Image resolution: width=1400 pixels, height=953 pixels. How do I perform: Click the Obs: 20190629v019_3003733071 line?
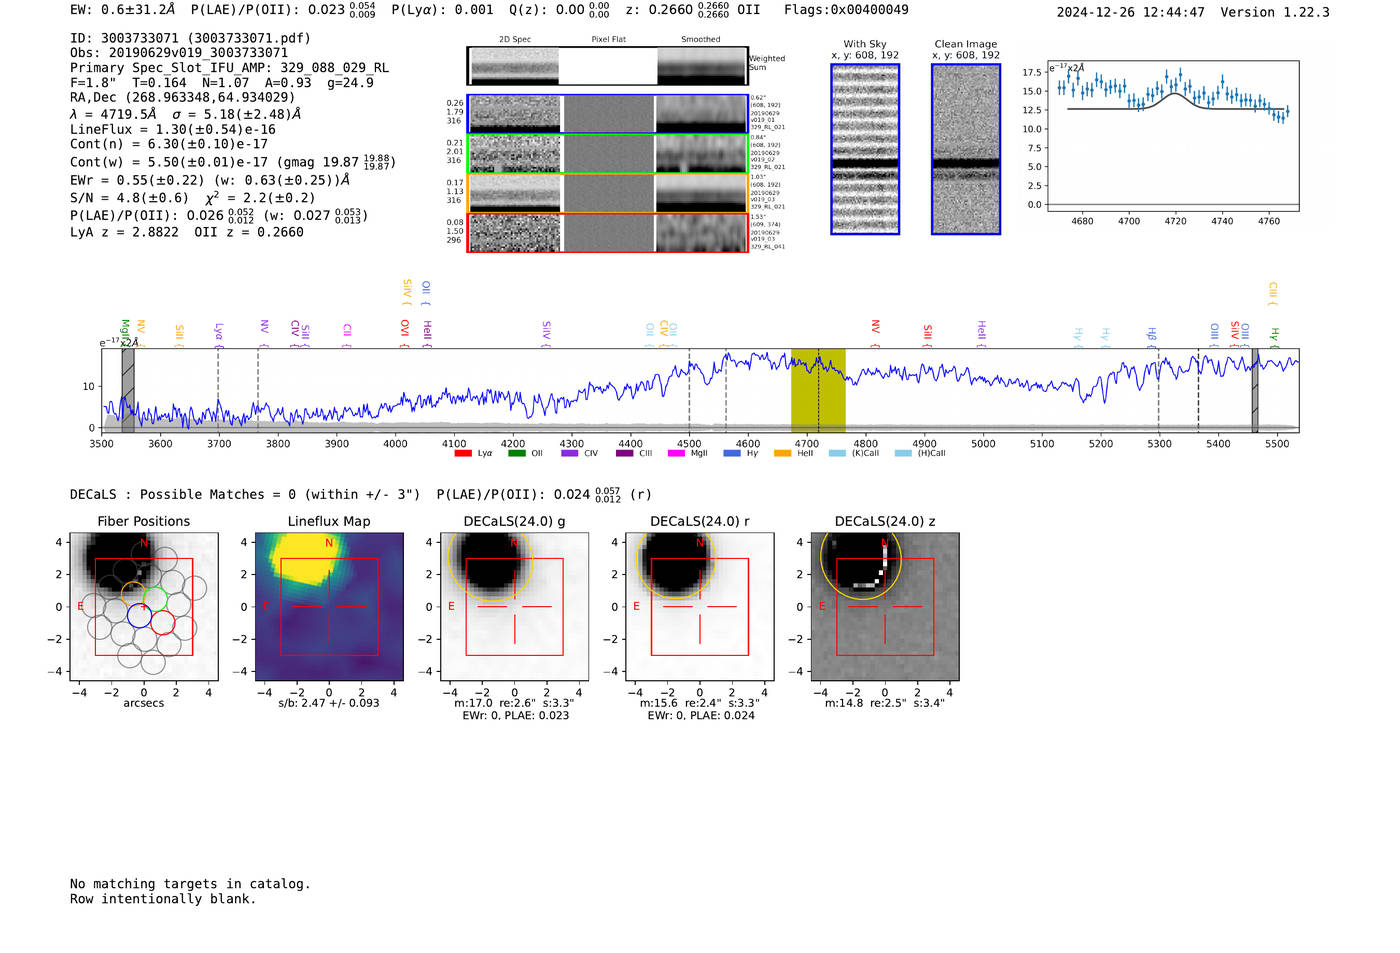[179, 53]
